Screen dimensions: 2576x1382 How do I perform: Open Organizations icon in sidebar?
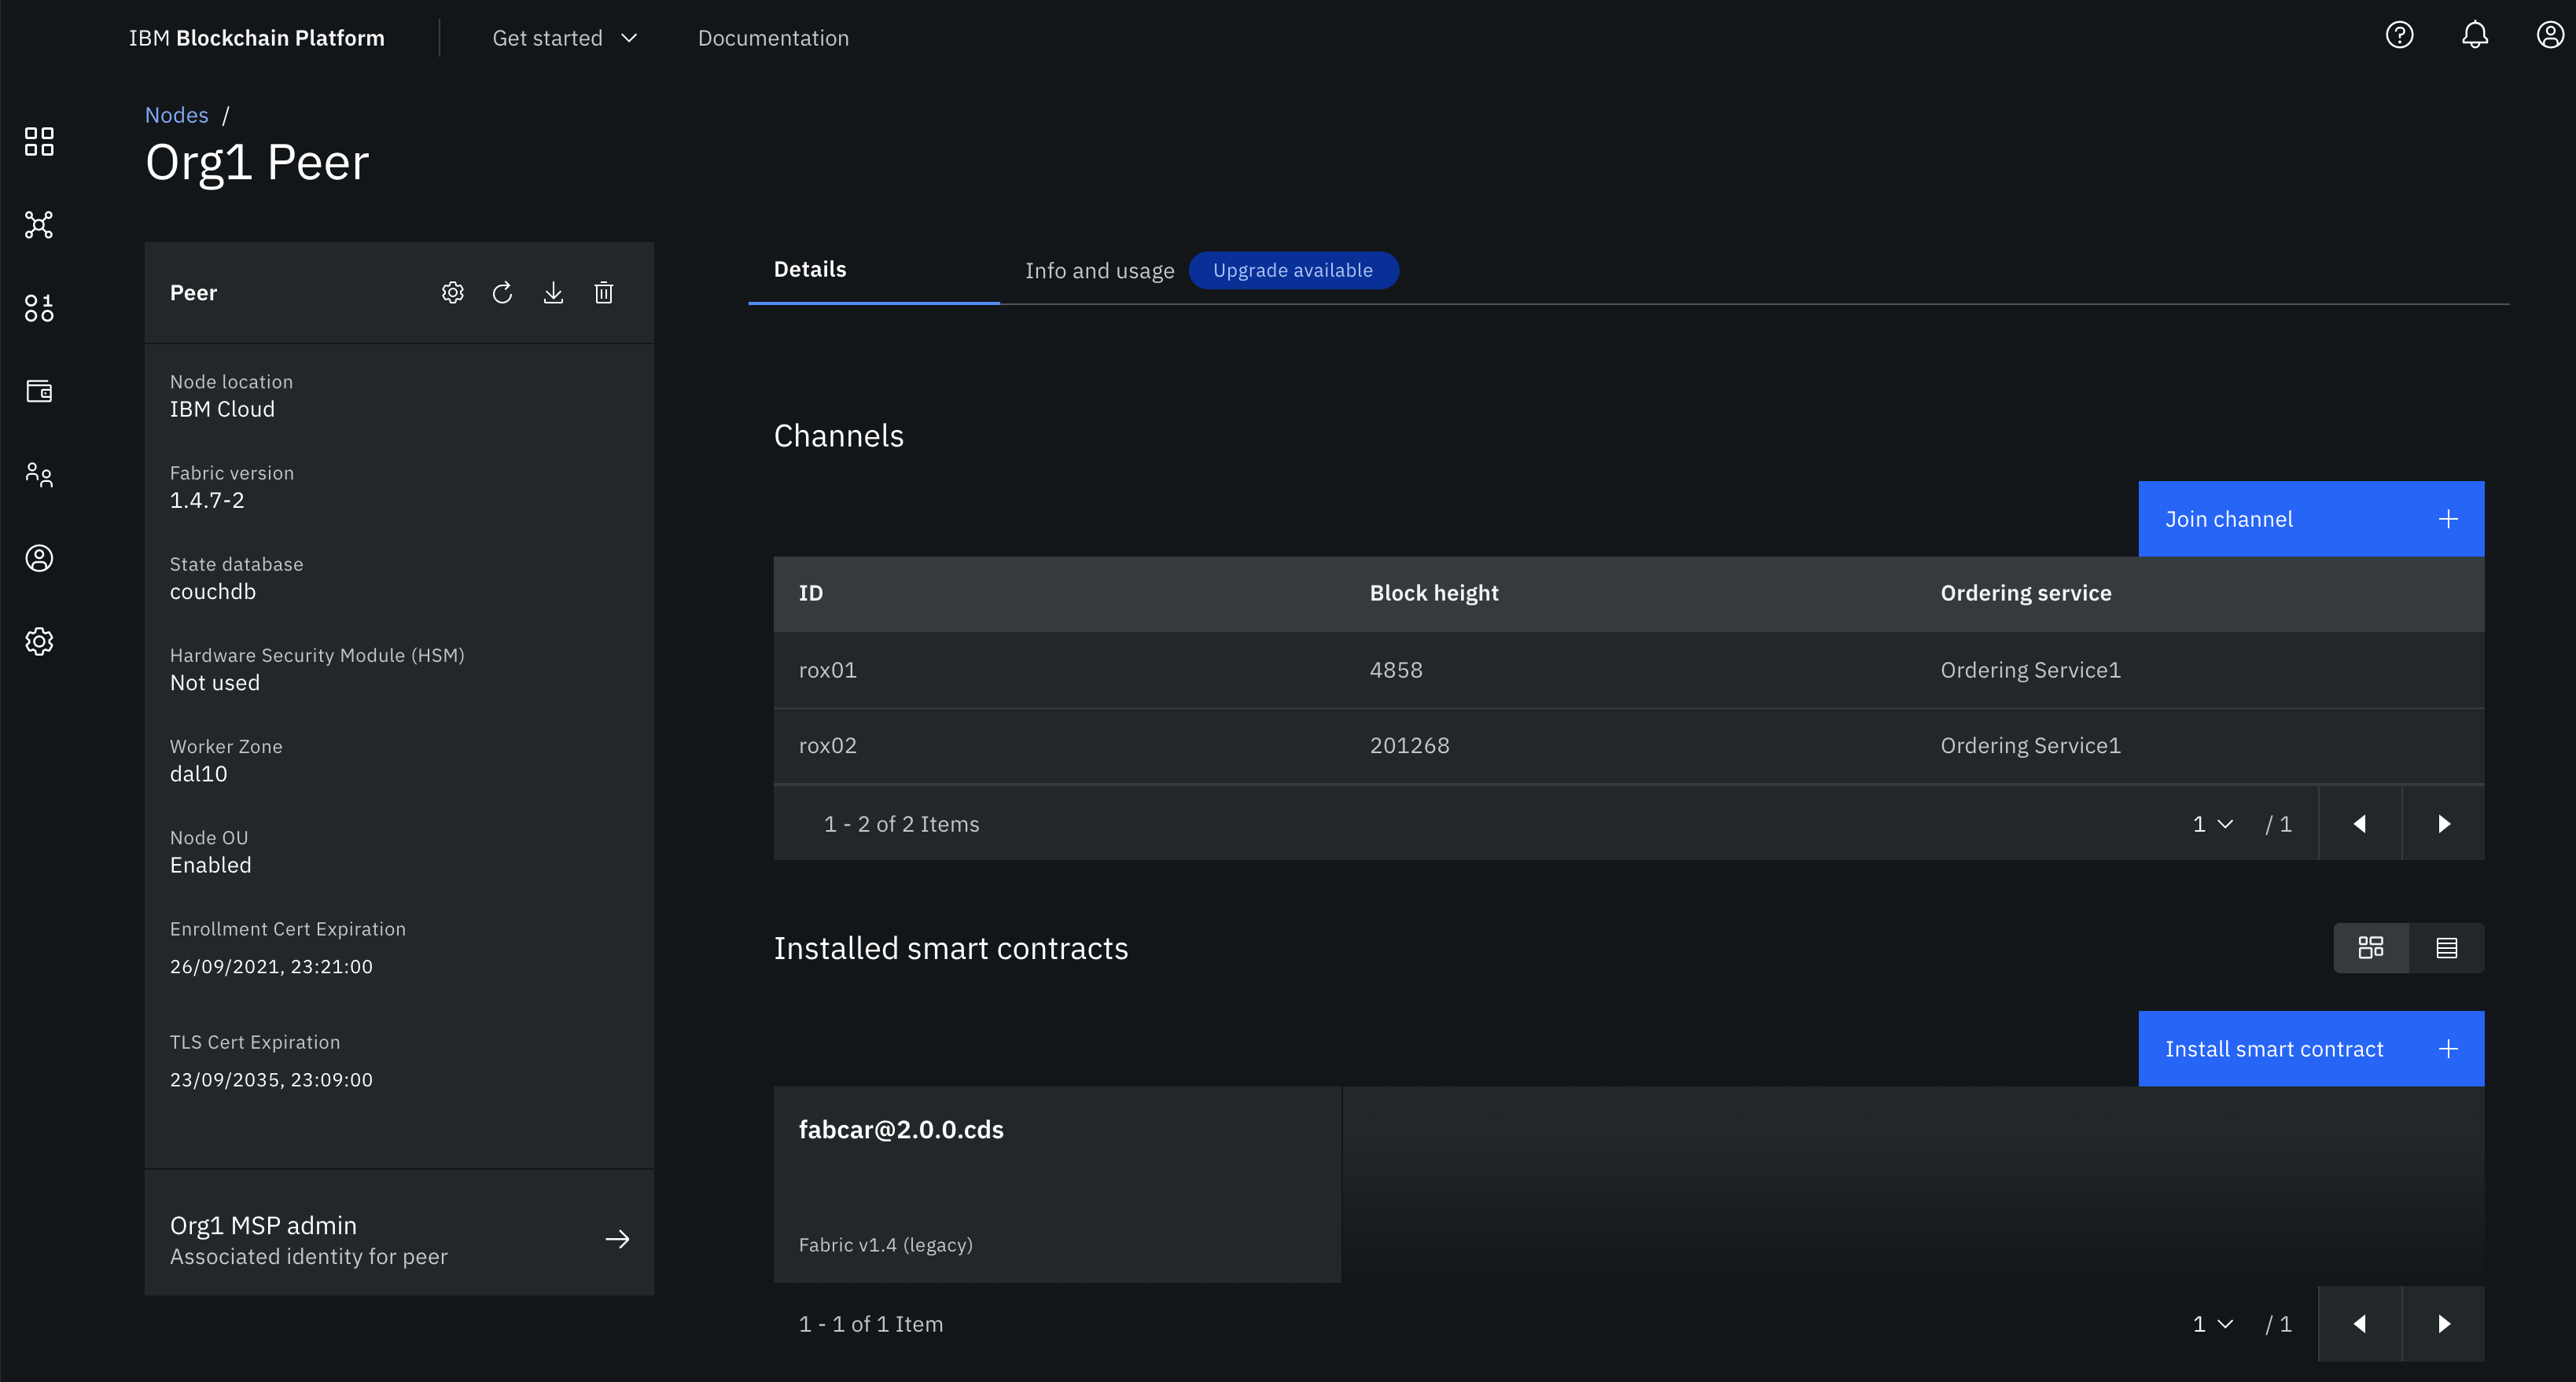pos(39,474)
